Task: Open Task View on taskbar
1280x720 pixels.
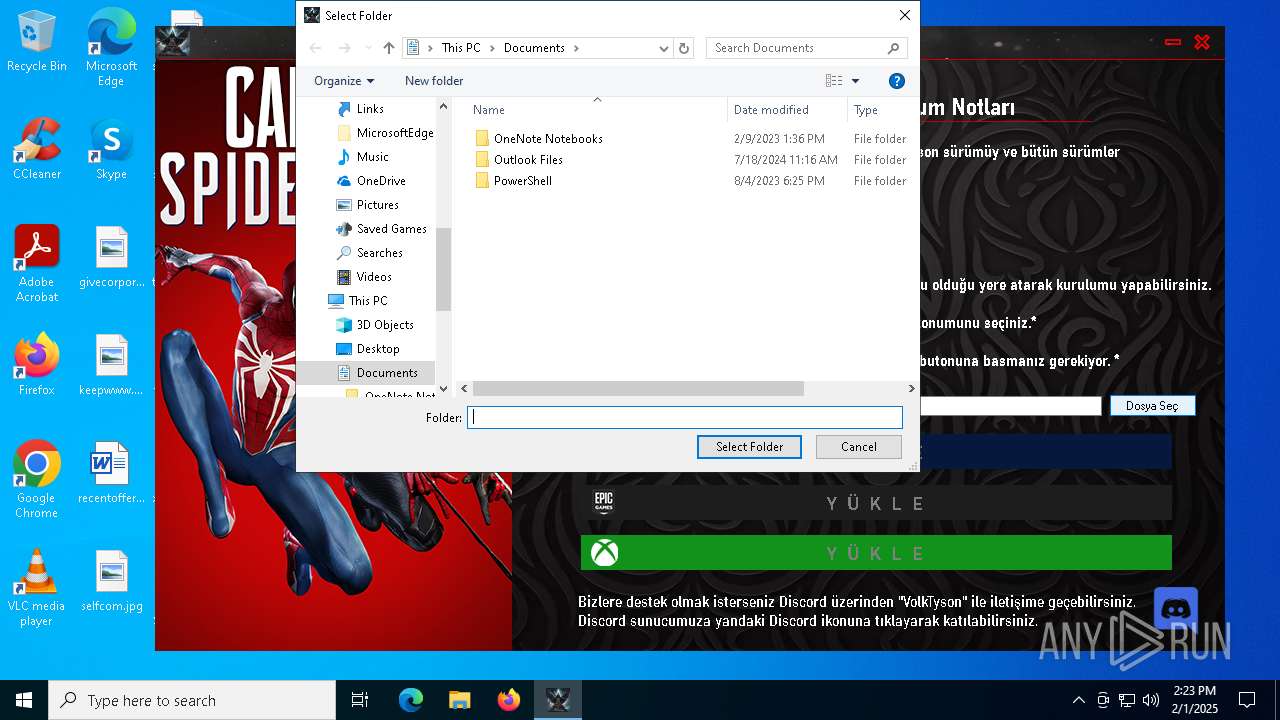Action: point(360,700)
